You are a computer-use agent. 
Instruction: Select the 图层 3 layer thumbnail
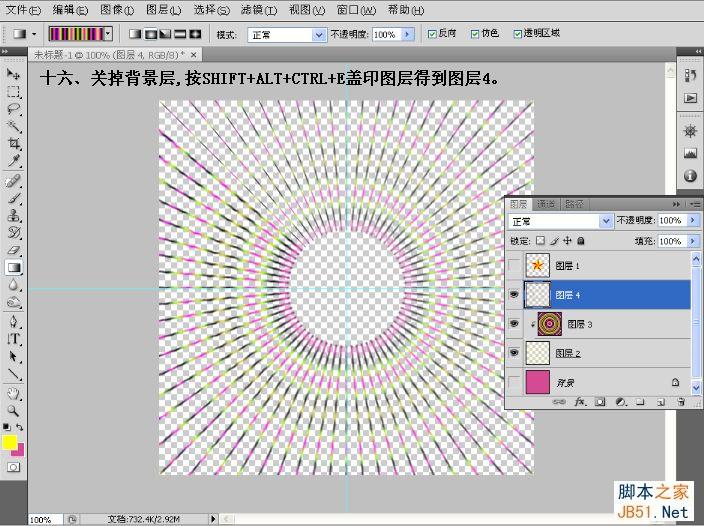pos(550,324)
